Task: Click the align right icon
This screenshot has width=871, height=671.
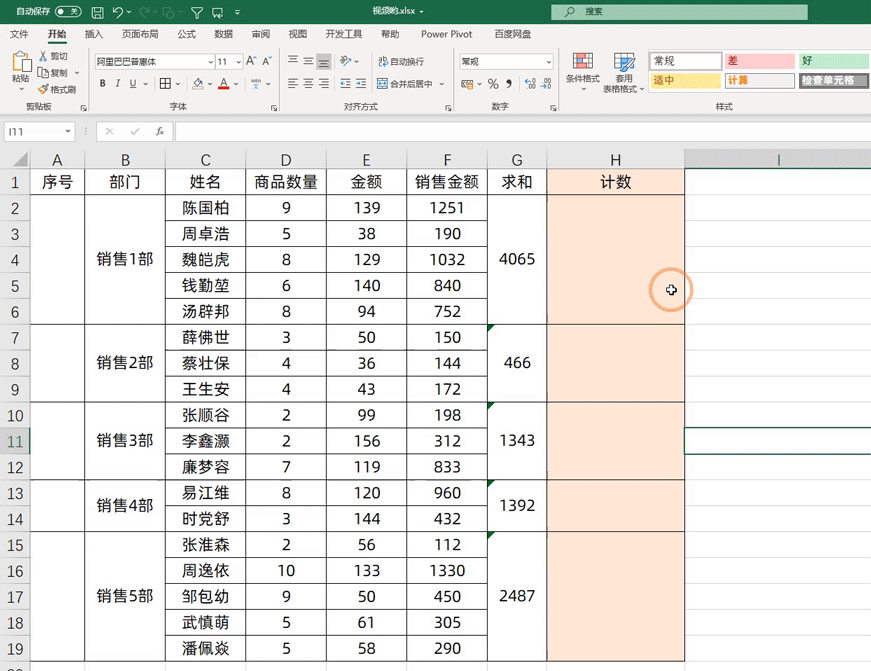Action: tap(324, 83)
